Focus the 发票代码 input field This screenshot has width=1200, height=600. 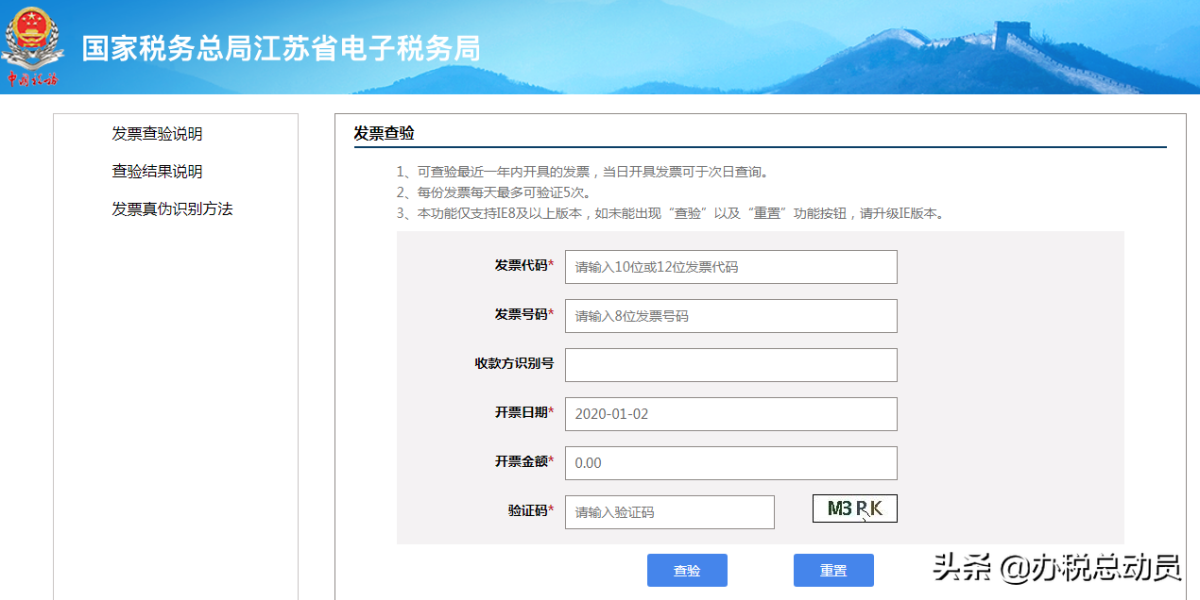tap(730, 267)
